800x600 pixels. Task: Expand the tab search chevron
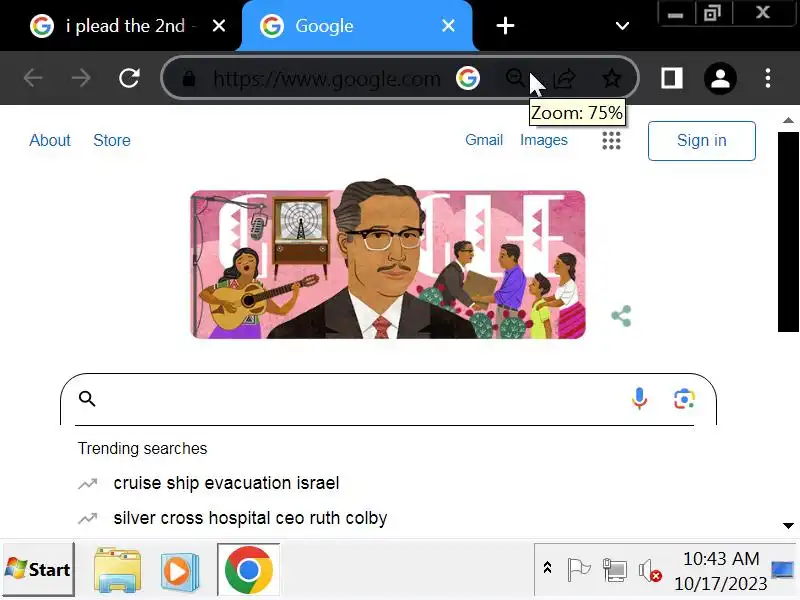click(x=622, y=26)
